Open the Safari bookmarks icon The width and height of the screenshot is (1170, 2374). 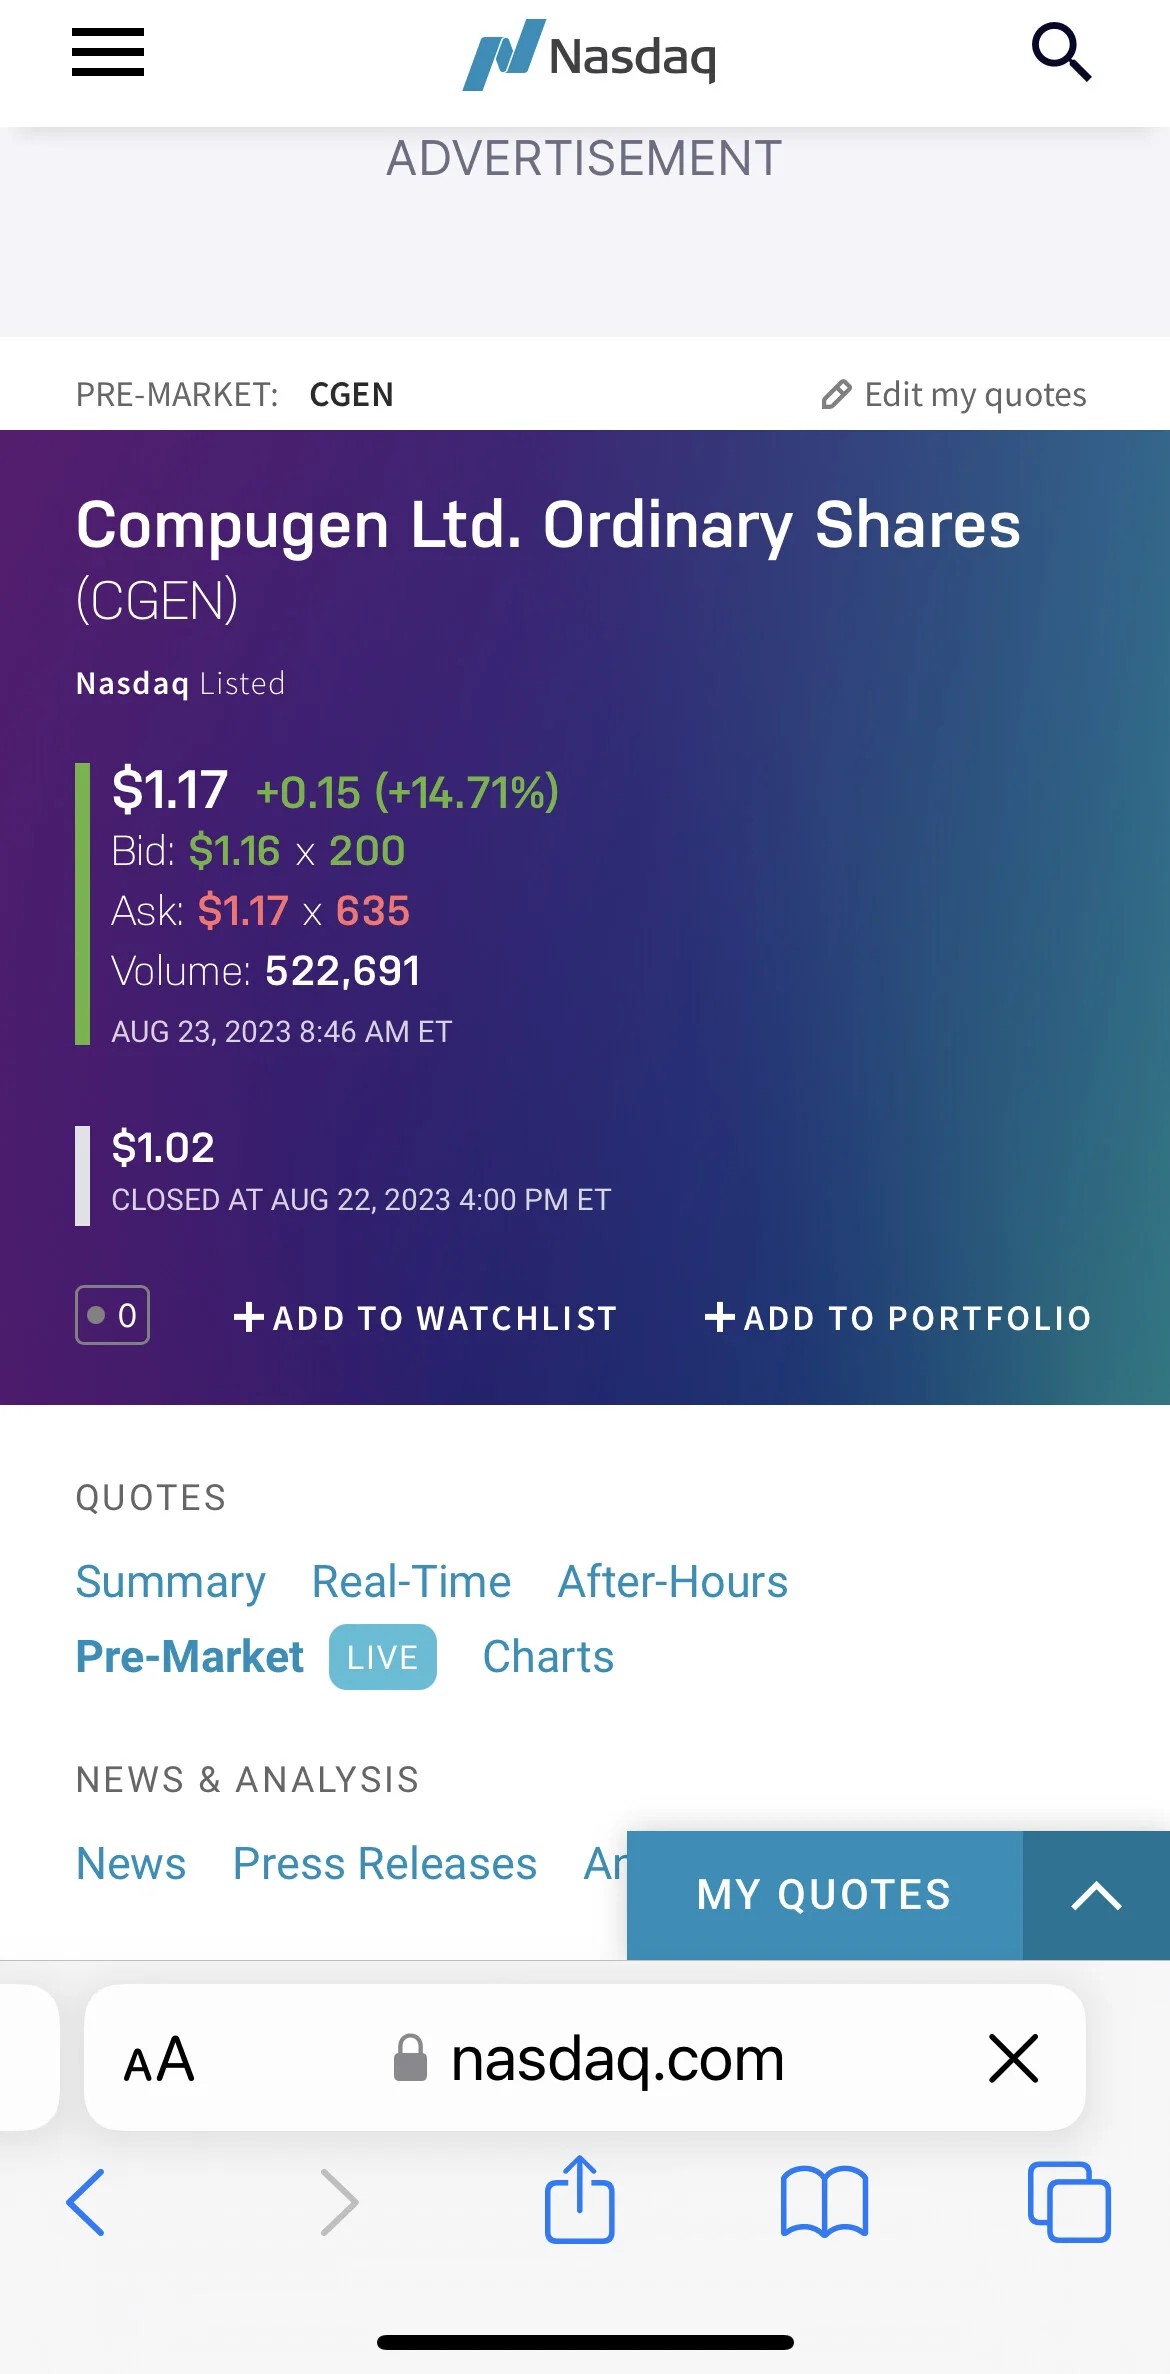tap(824, 2201)
